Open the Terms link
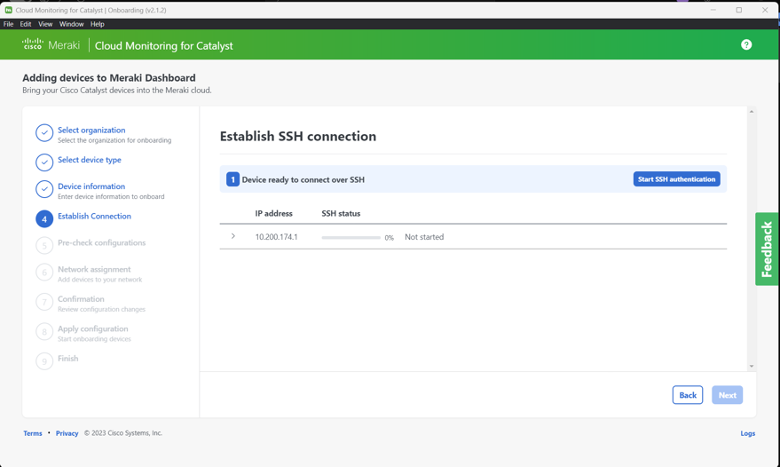Image resolution: width=780 pixels, height=470 pixels. click(x=33, y=433)
